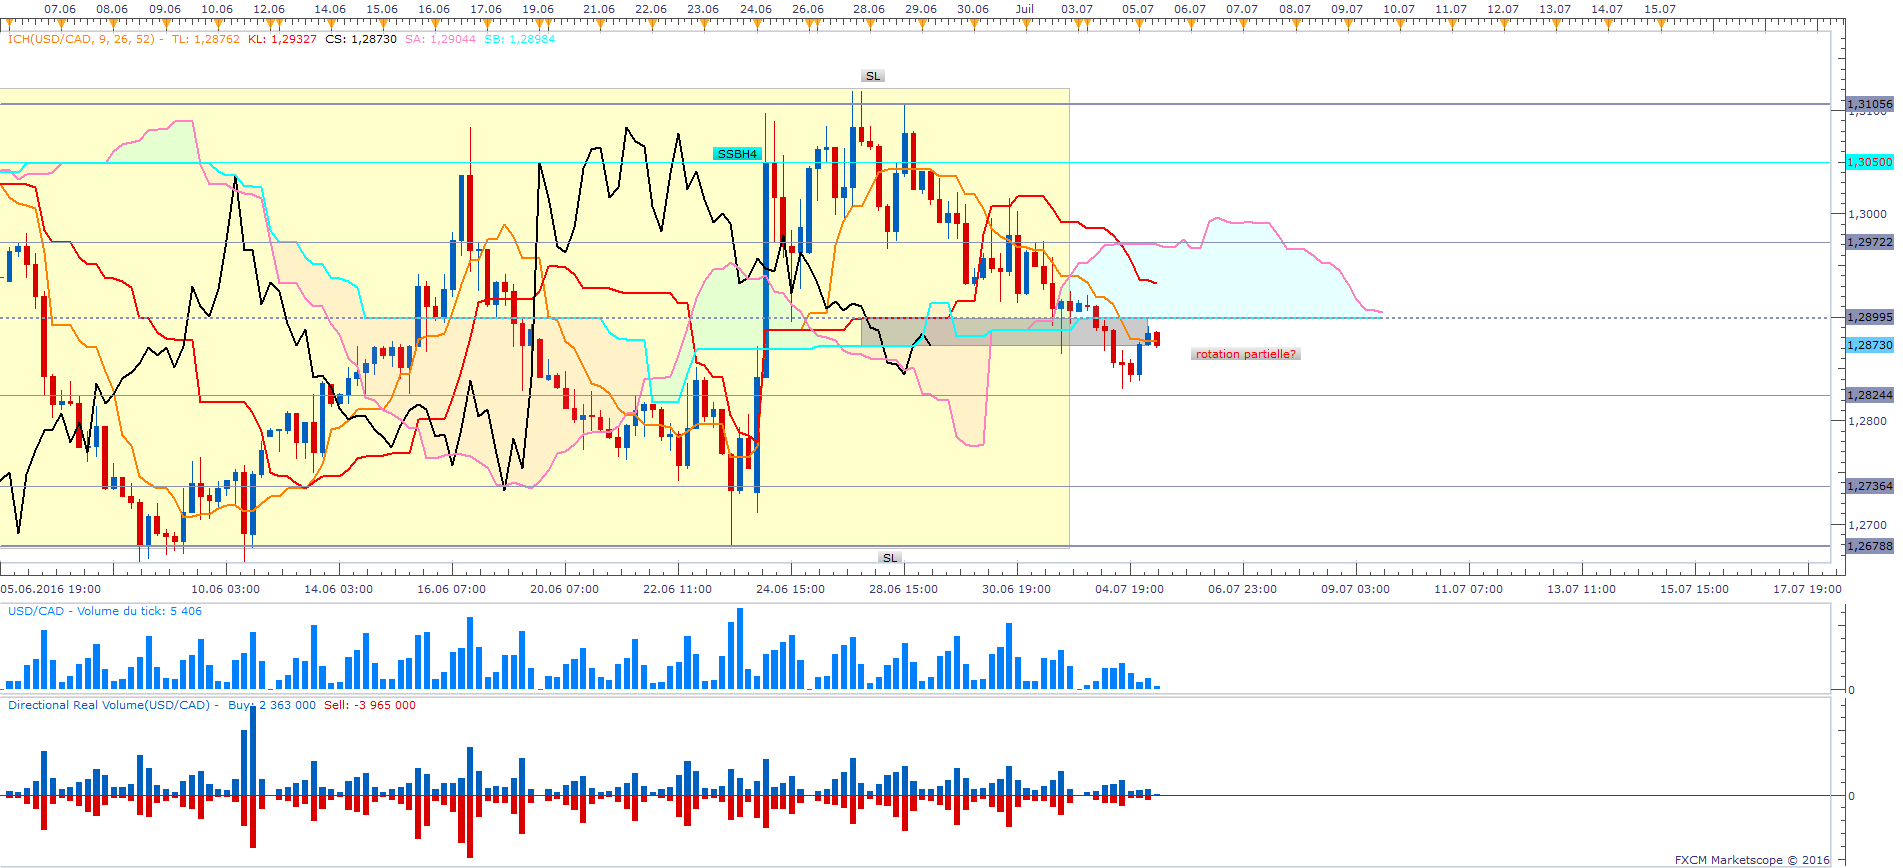Click the orange marker under 15.07
Viewport: 1903px width, 868px height.
point(1660,21)
